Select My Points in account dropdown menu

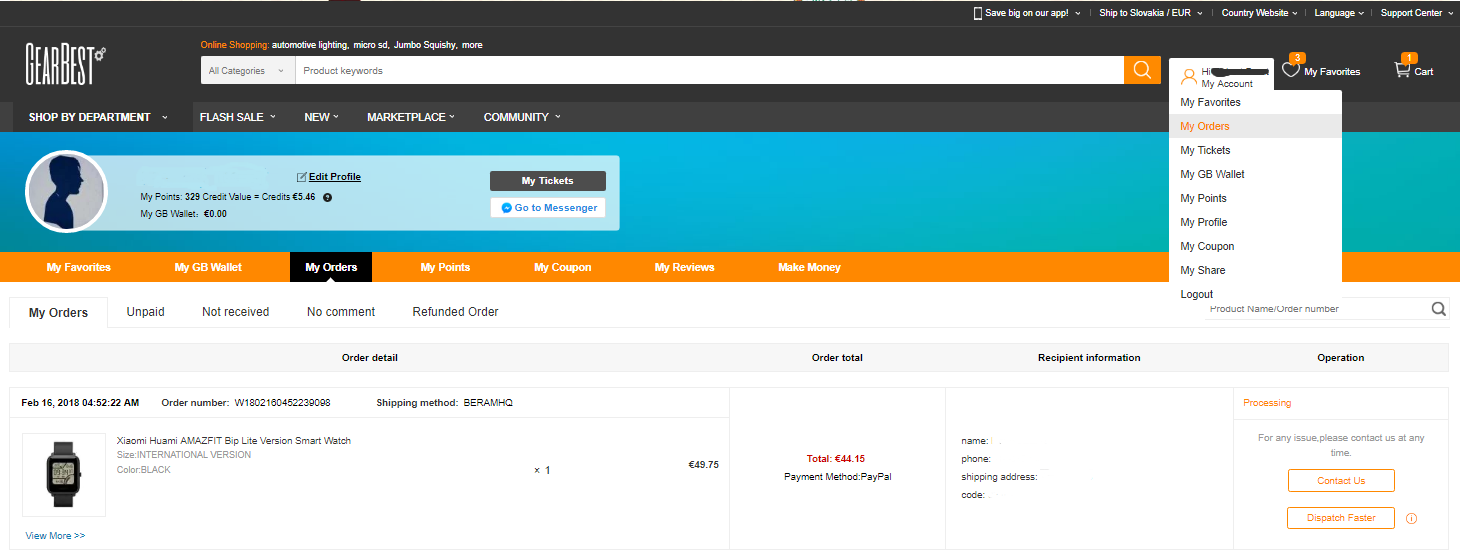[1255, 198]
